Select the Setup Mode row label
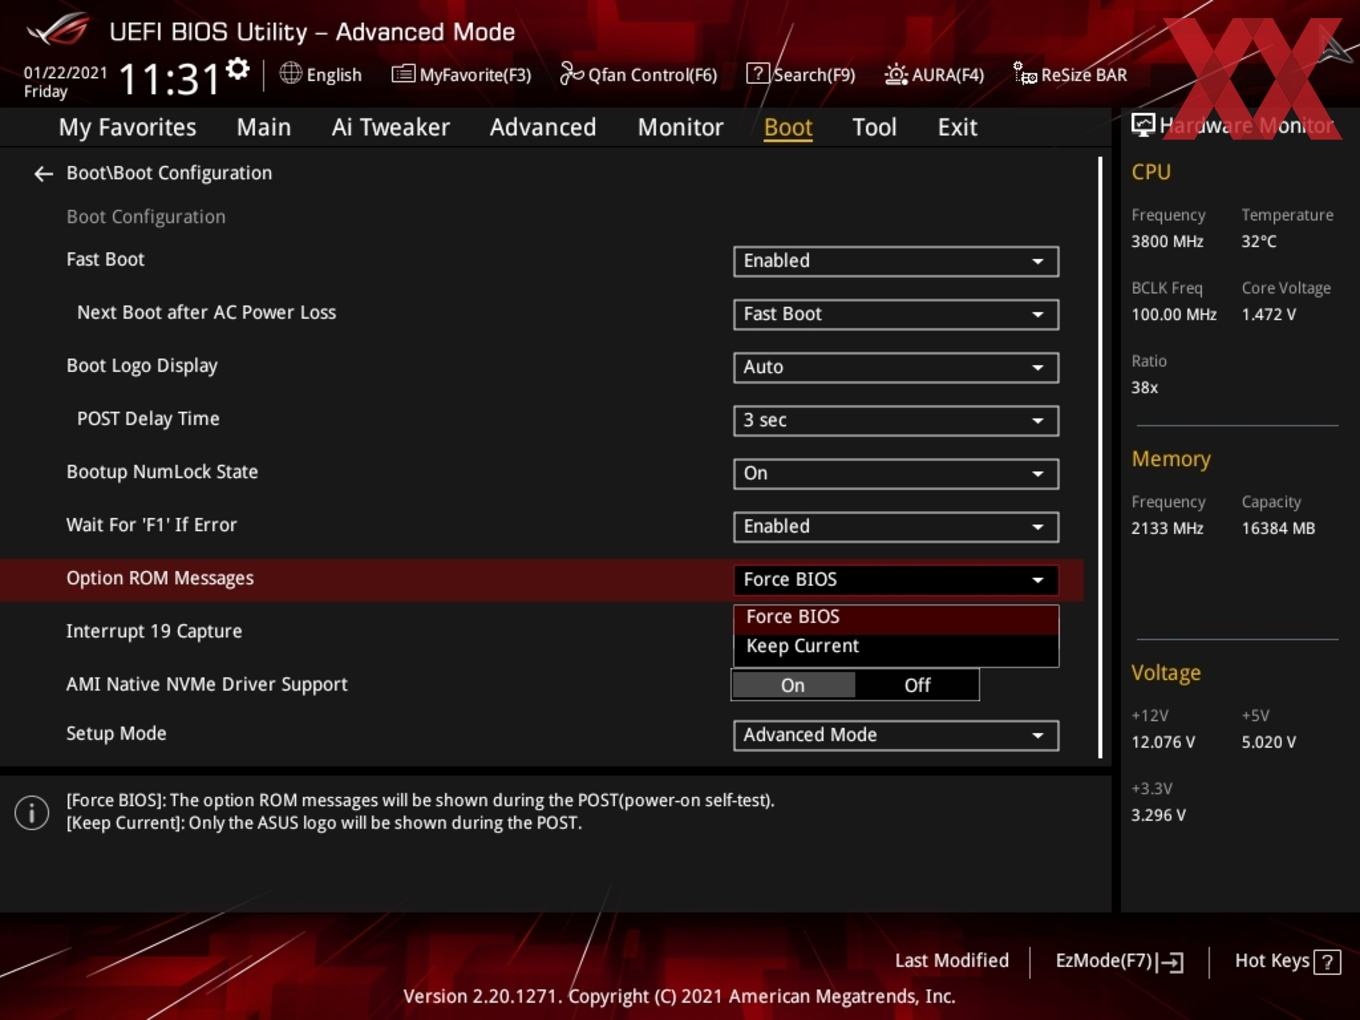 [116, 733]
